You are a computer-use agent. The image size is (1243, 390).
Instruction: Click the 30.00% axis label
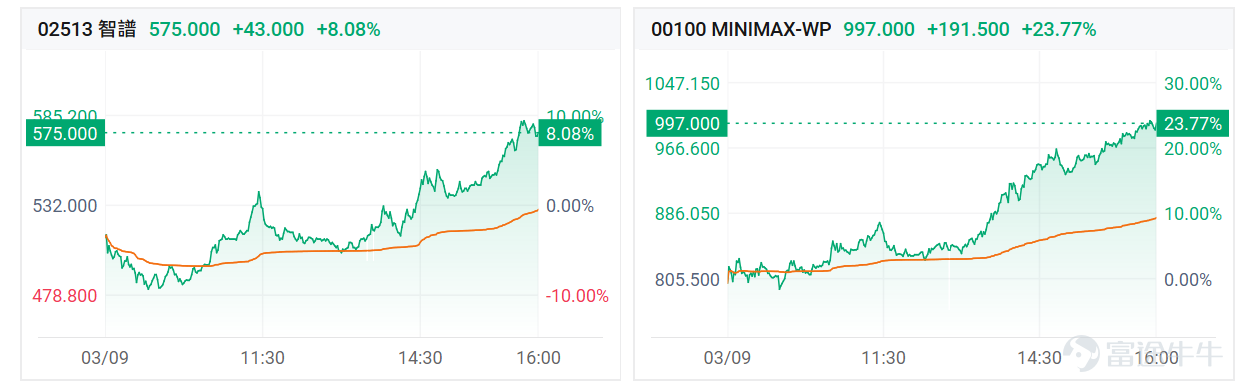pos(1193,83)
